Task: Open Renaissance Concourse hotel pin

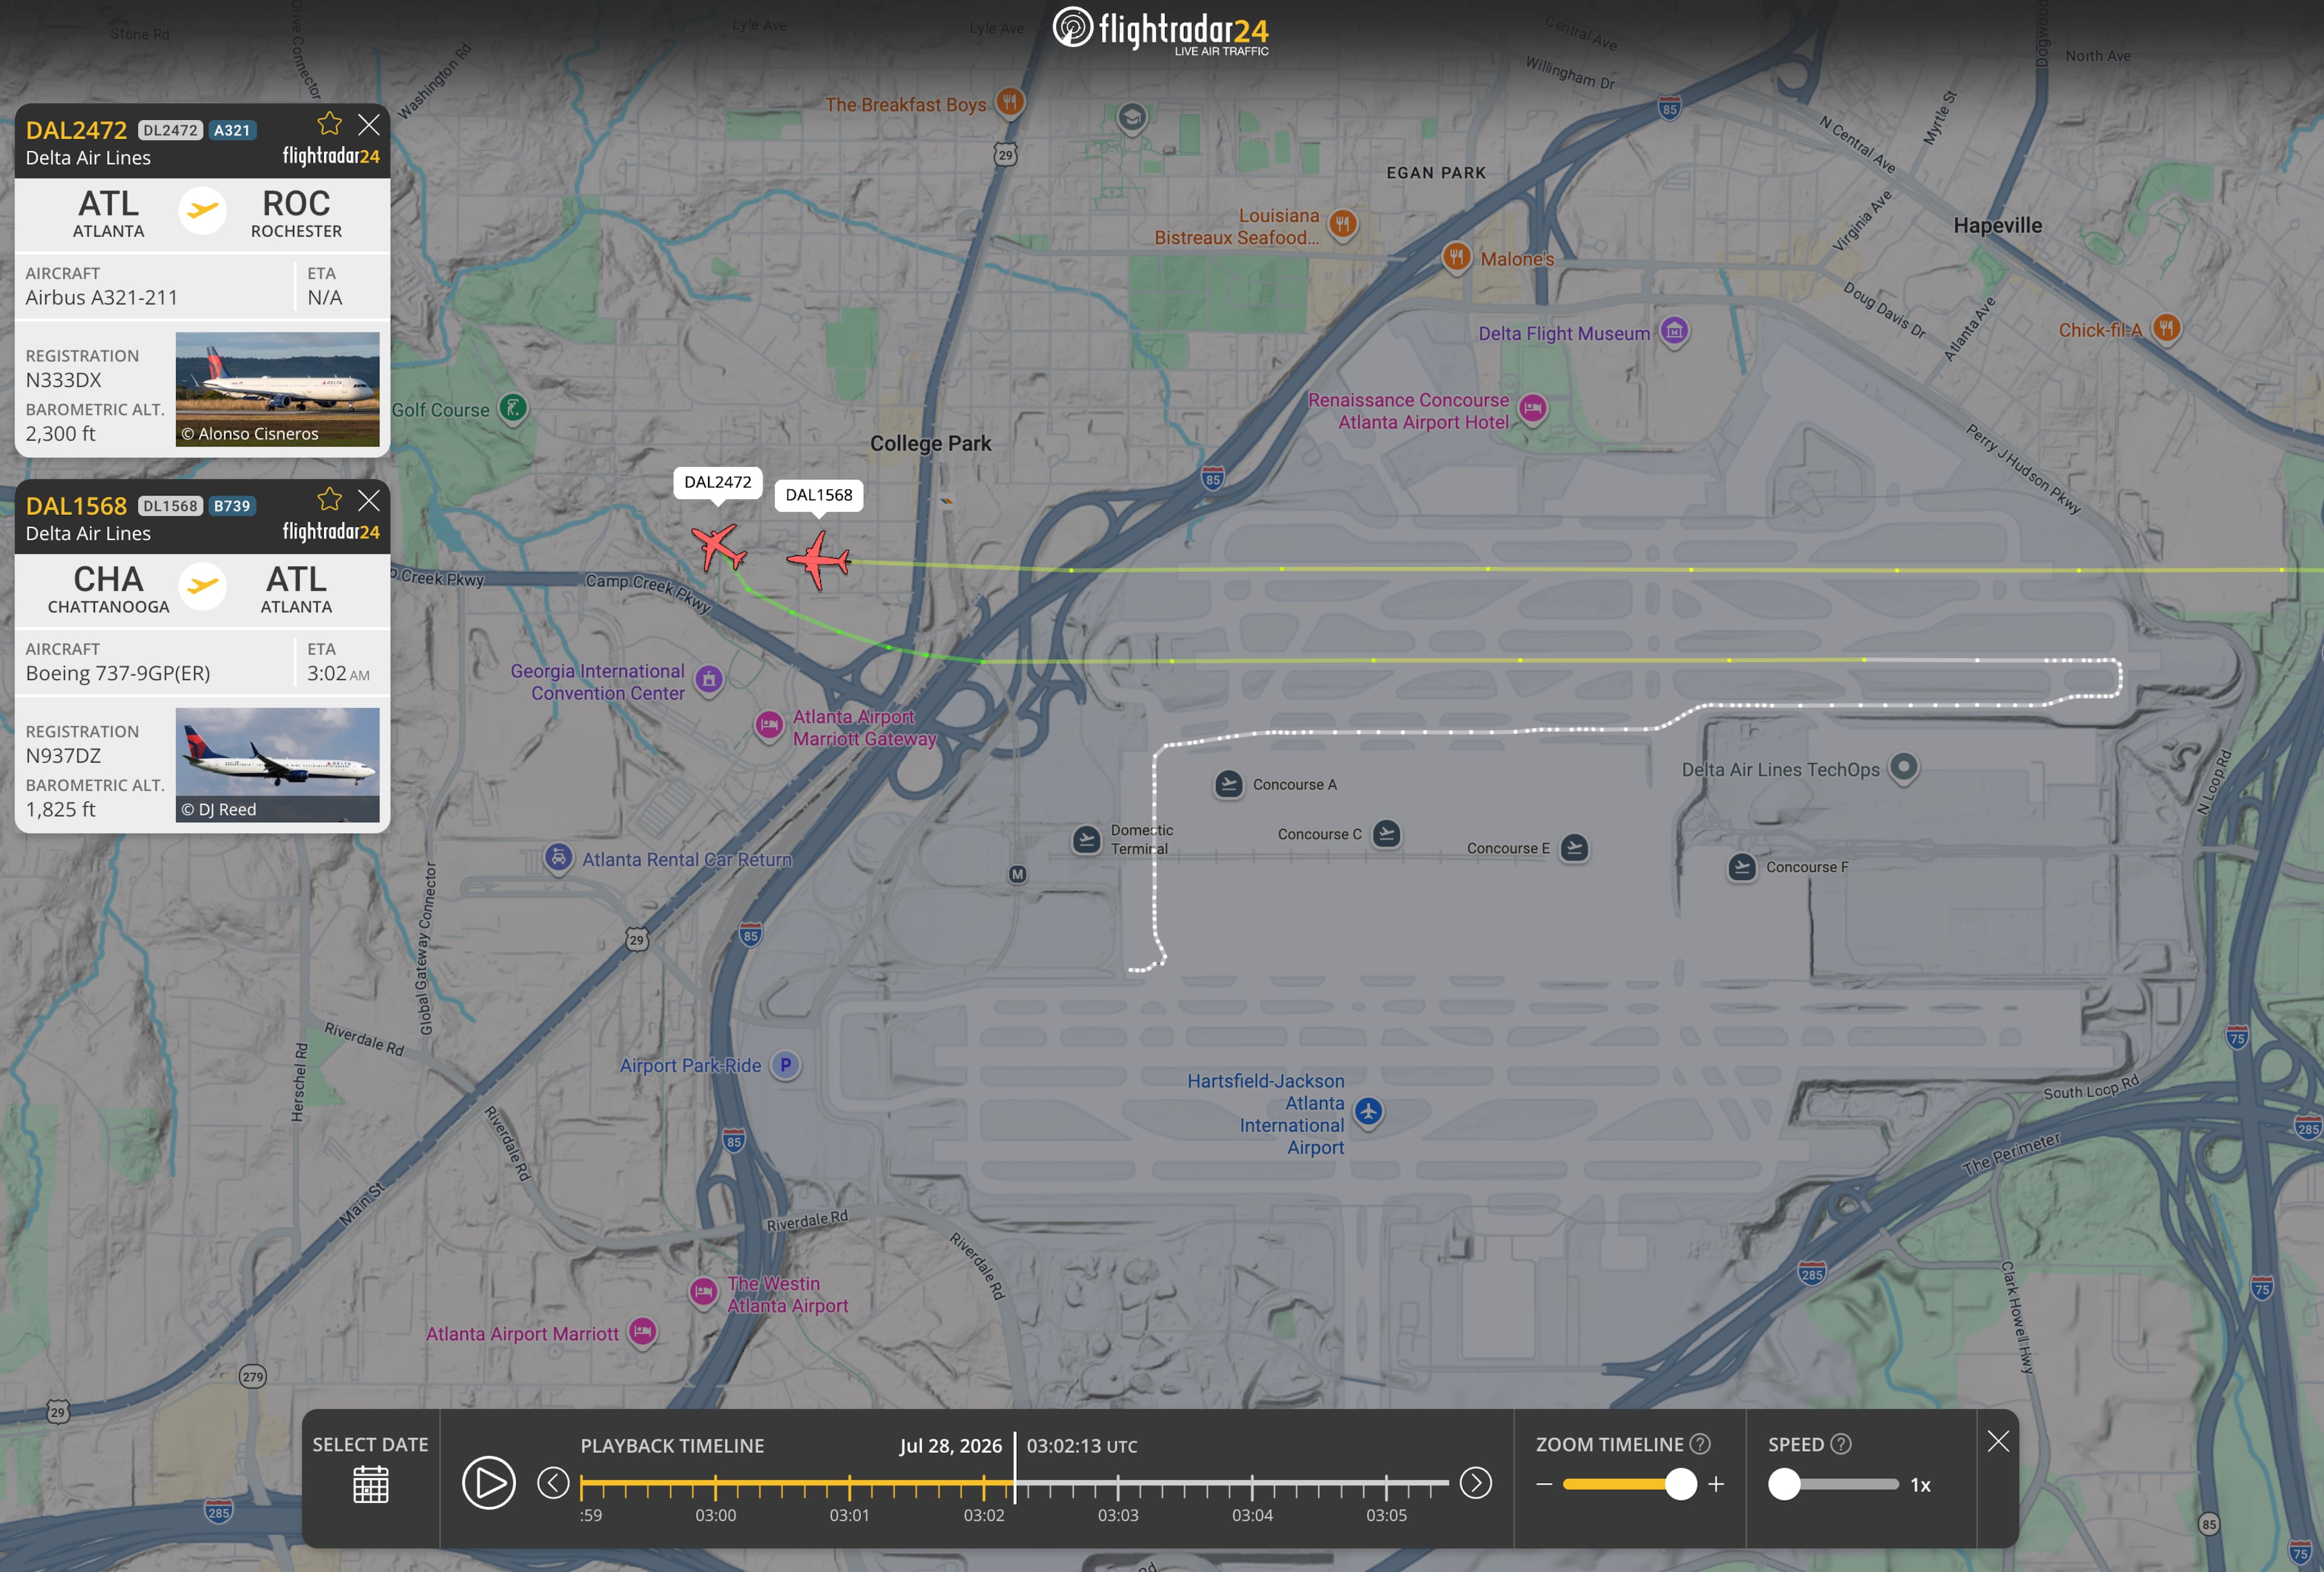Action: 1532,409
